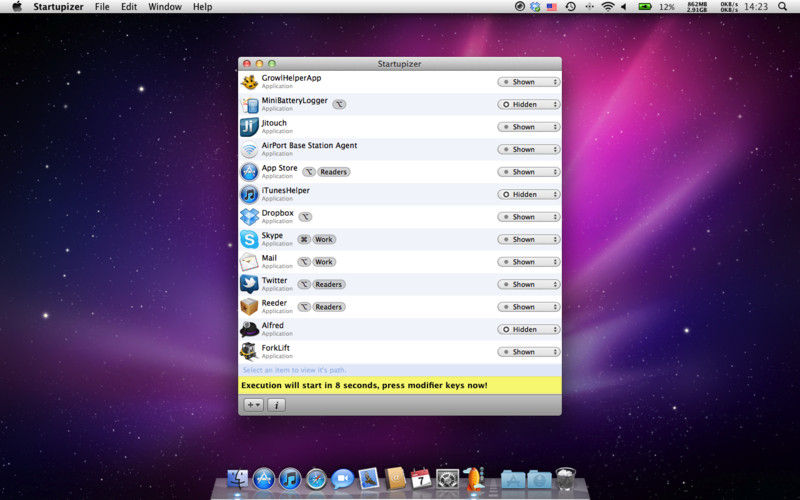
Task: Open the Help menu
Action: pos(203,7)
